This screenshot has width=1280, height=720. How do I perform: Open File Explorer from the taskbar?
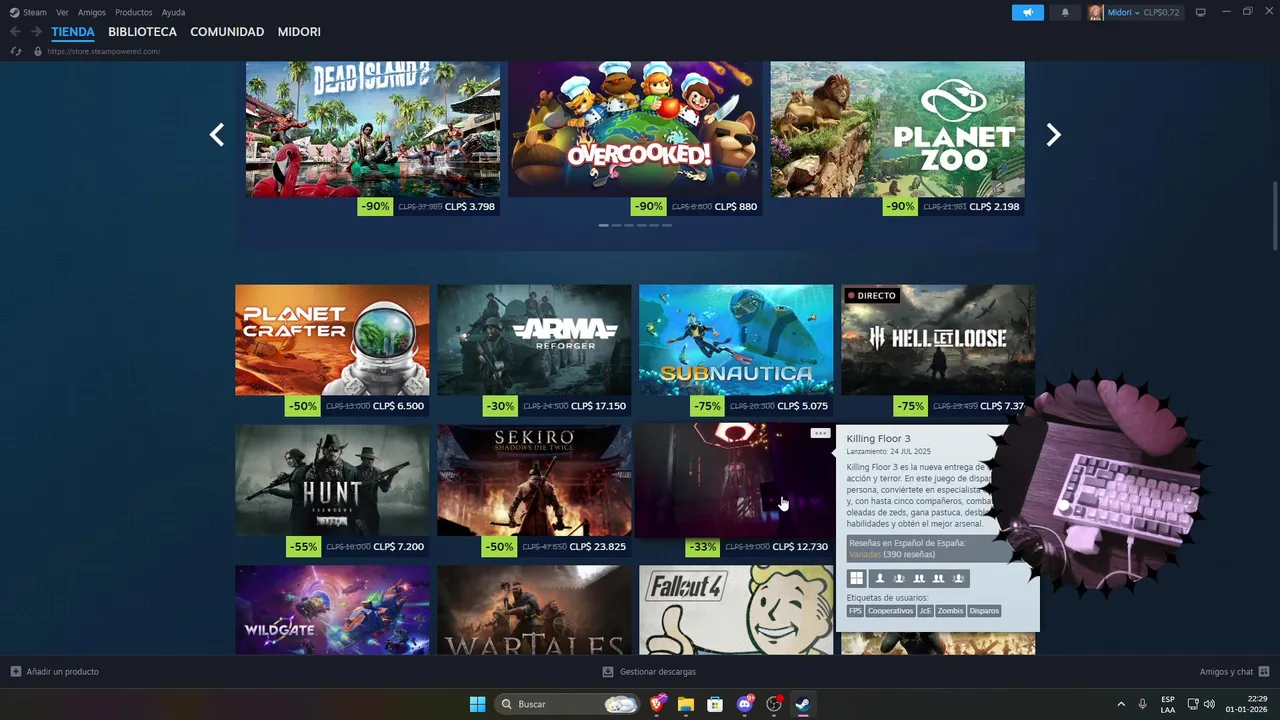coord(686,704)
